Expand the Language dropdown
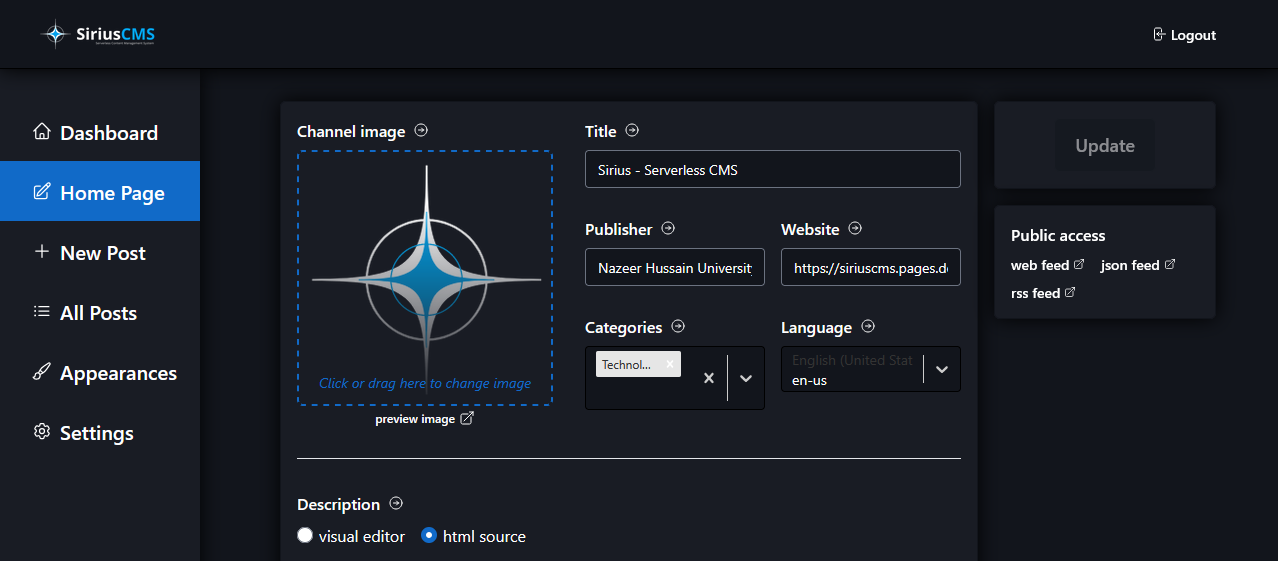 tap(941, 369)
